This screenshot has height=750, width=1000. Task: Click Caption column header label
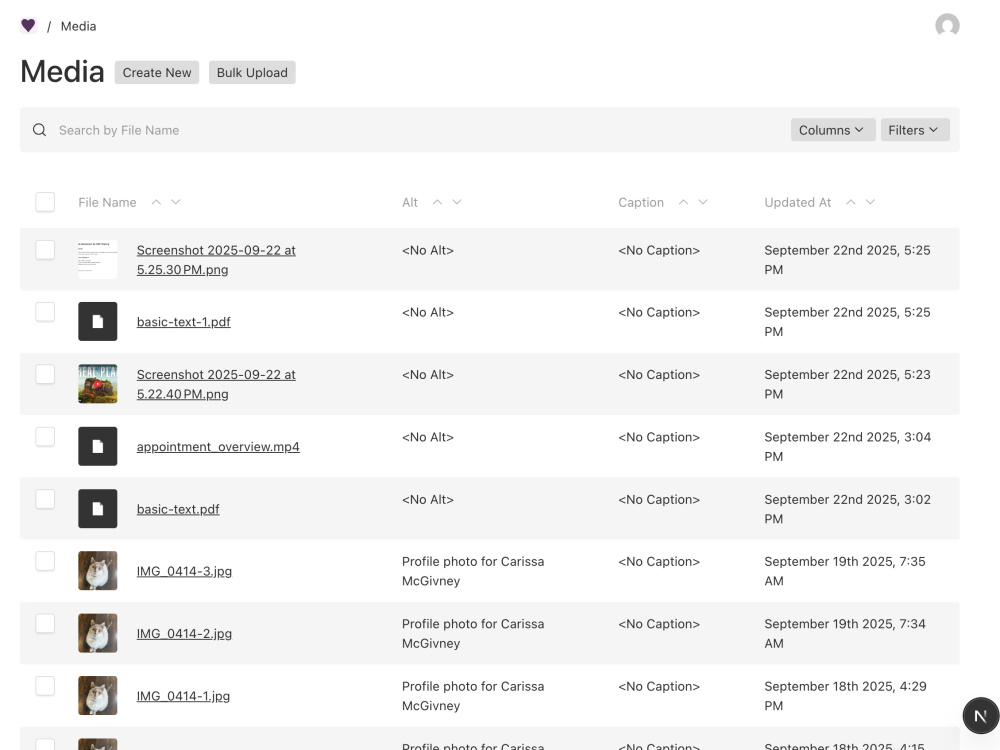pos(641,202)
